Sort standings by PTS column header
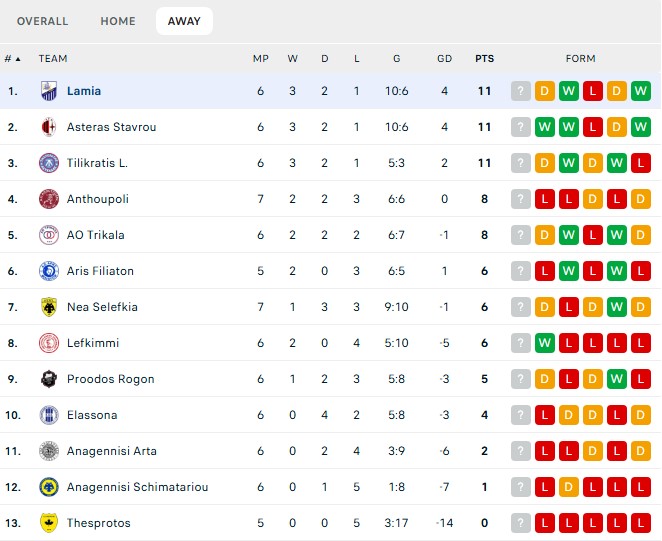Image resolution: width=662 pixels, height=541 pixels. 484,59
